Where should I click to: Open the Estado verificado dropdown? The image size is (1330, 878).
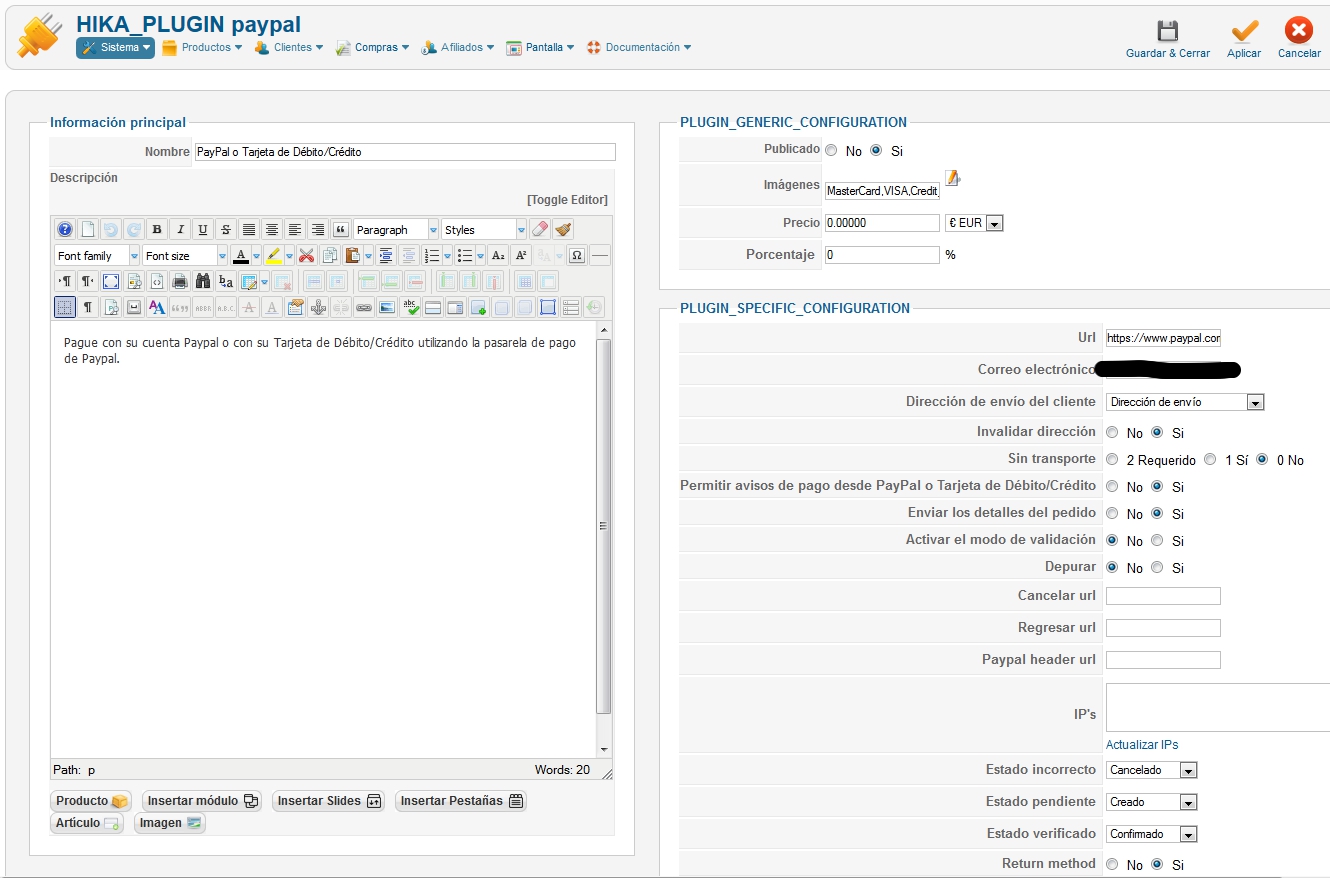click(x=1152, y=834)
